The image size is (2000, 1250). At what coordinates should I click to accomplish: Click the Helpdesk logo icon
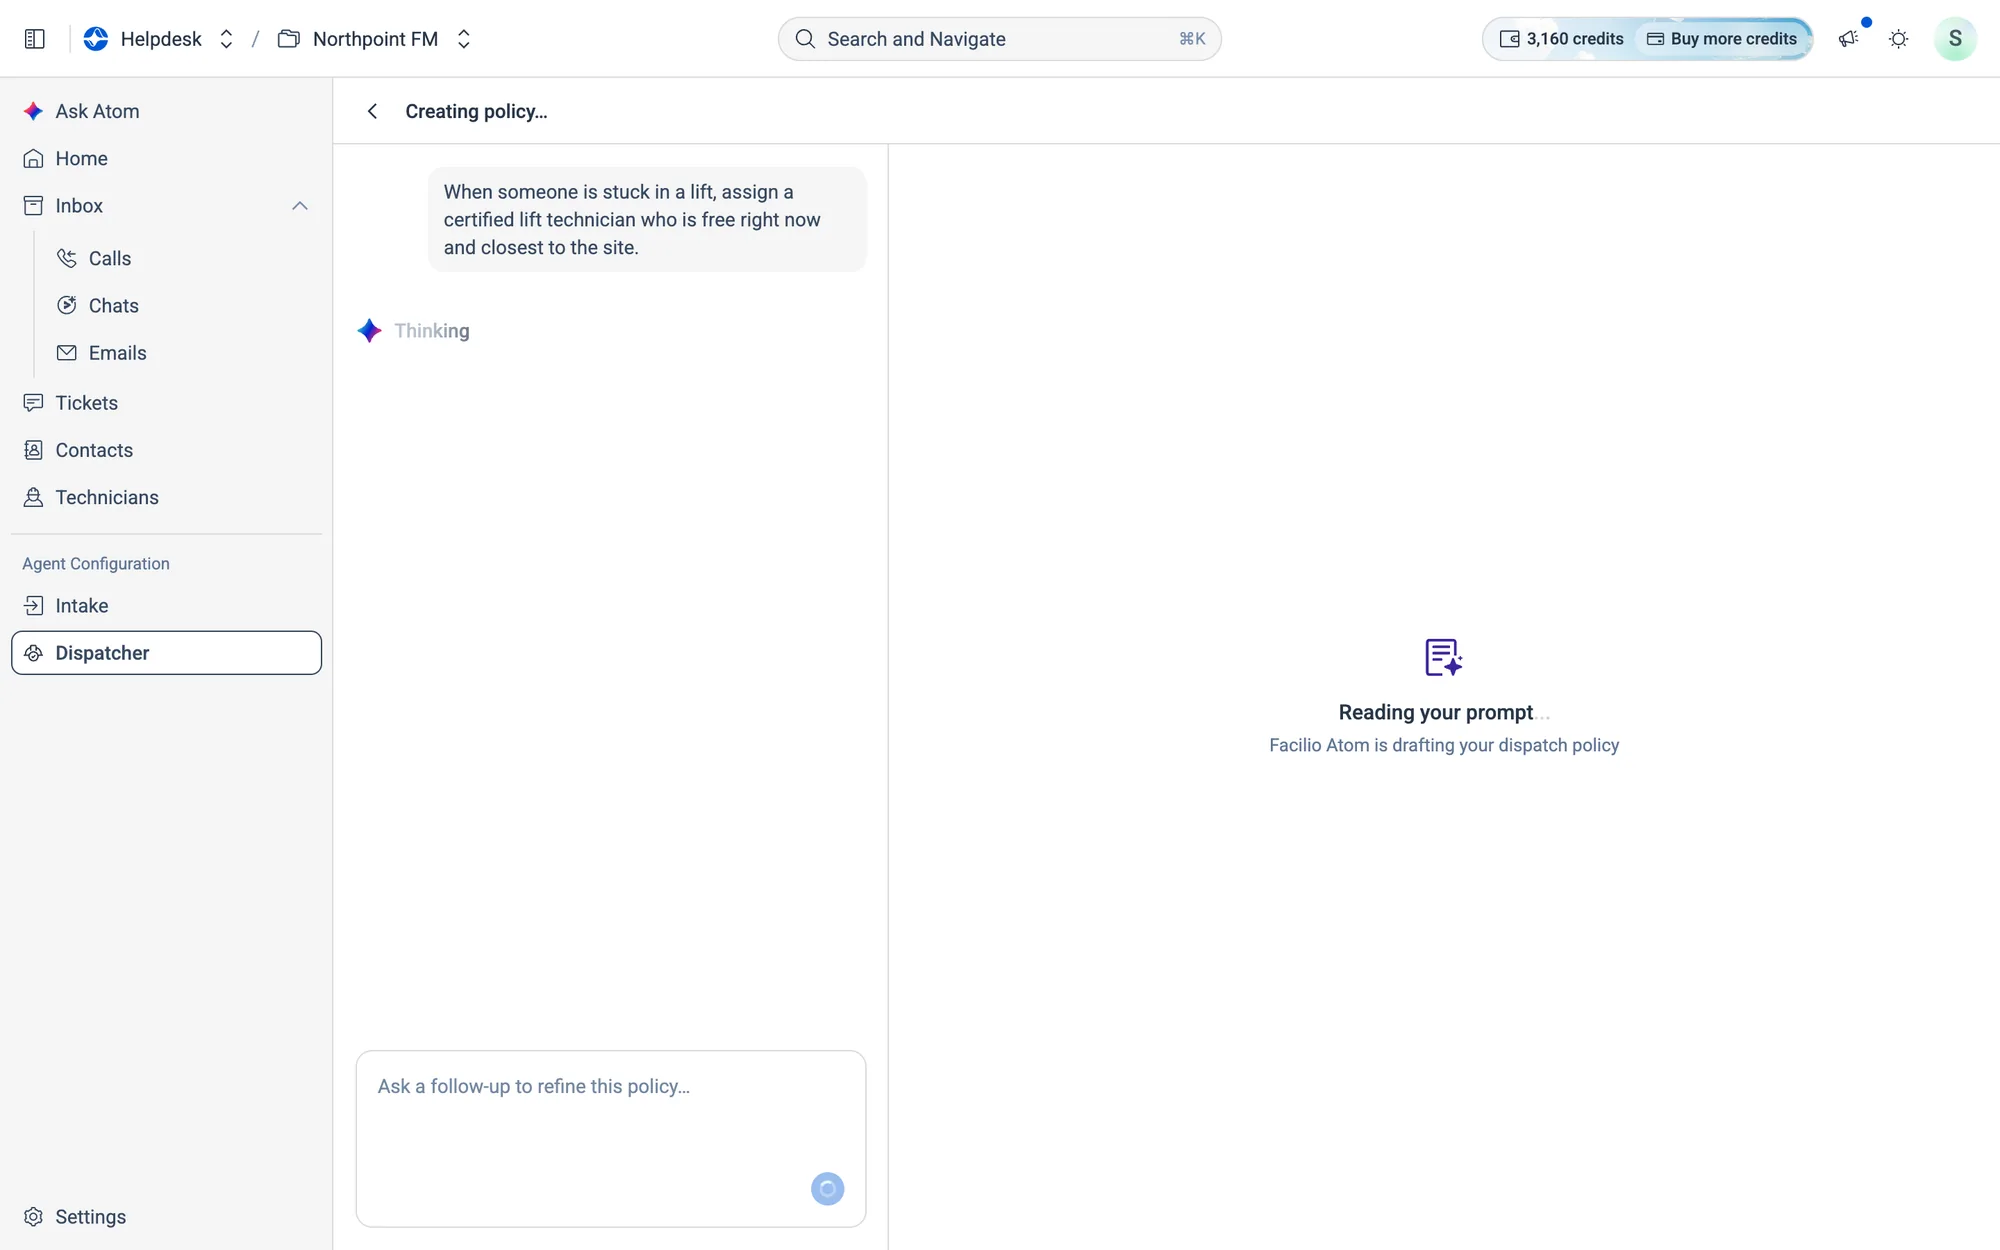point(96,39)
